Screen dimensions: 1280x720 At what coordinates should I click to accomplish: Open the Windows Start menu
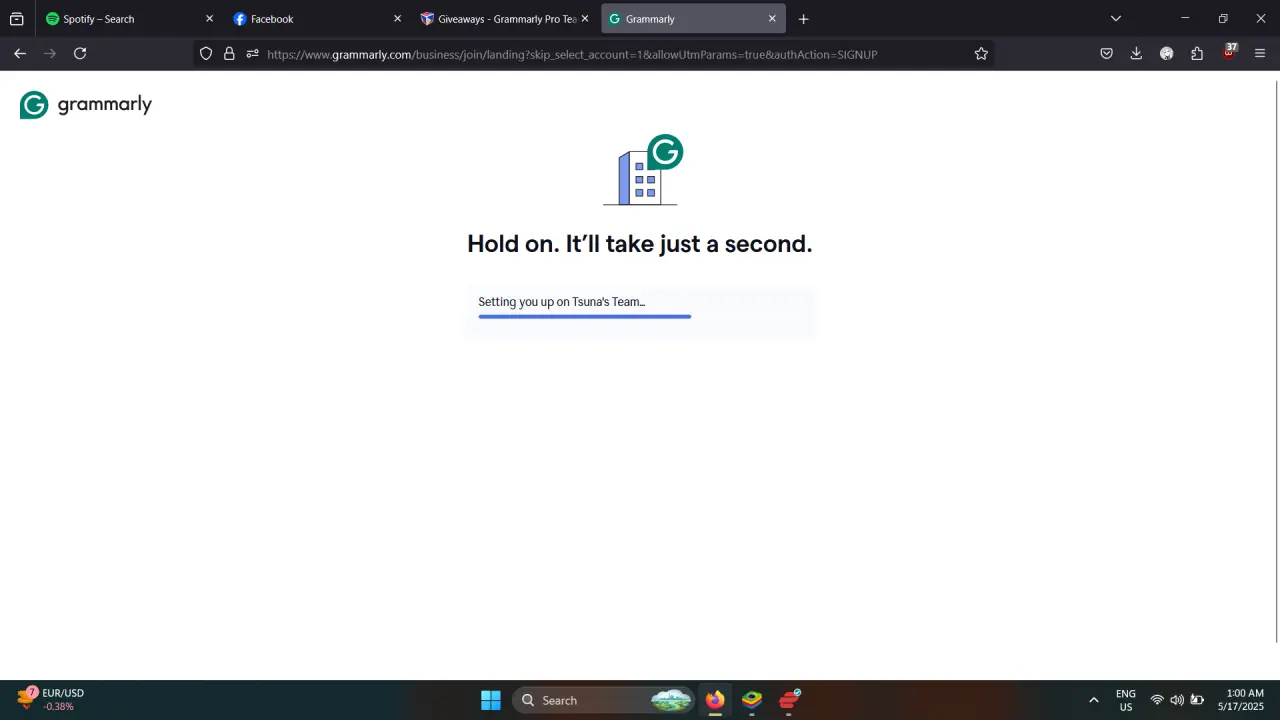coord(491,700)
